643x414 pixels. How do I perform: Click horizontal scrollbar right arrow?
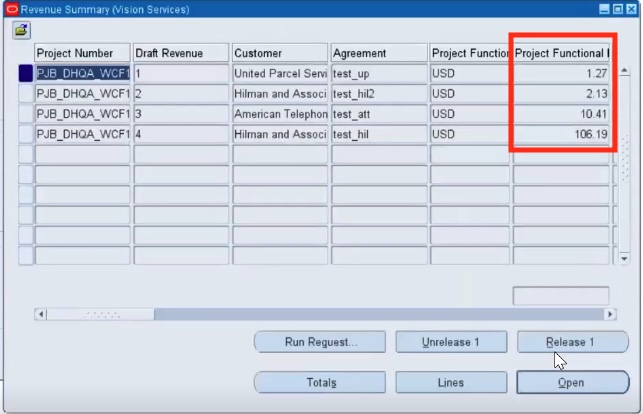tap(610, 314)
